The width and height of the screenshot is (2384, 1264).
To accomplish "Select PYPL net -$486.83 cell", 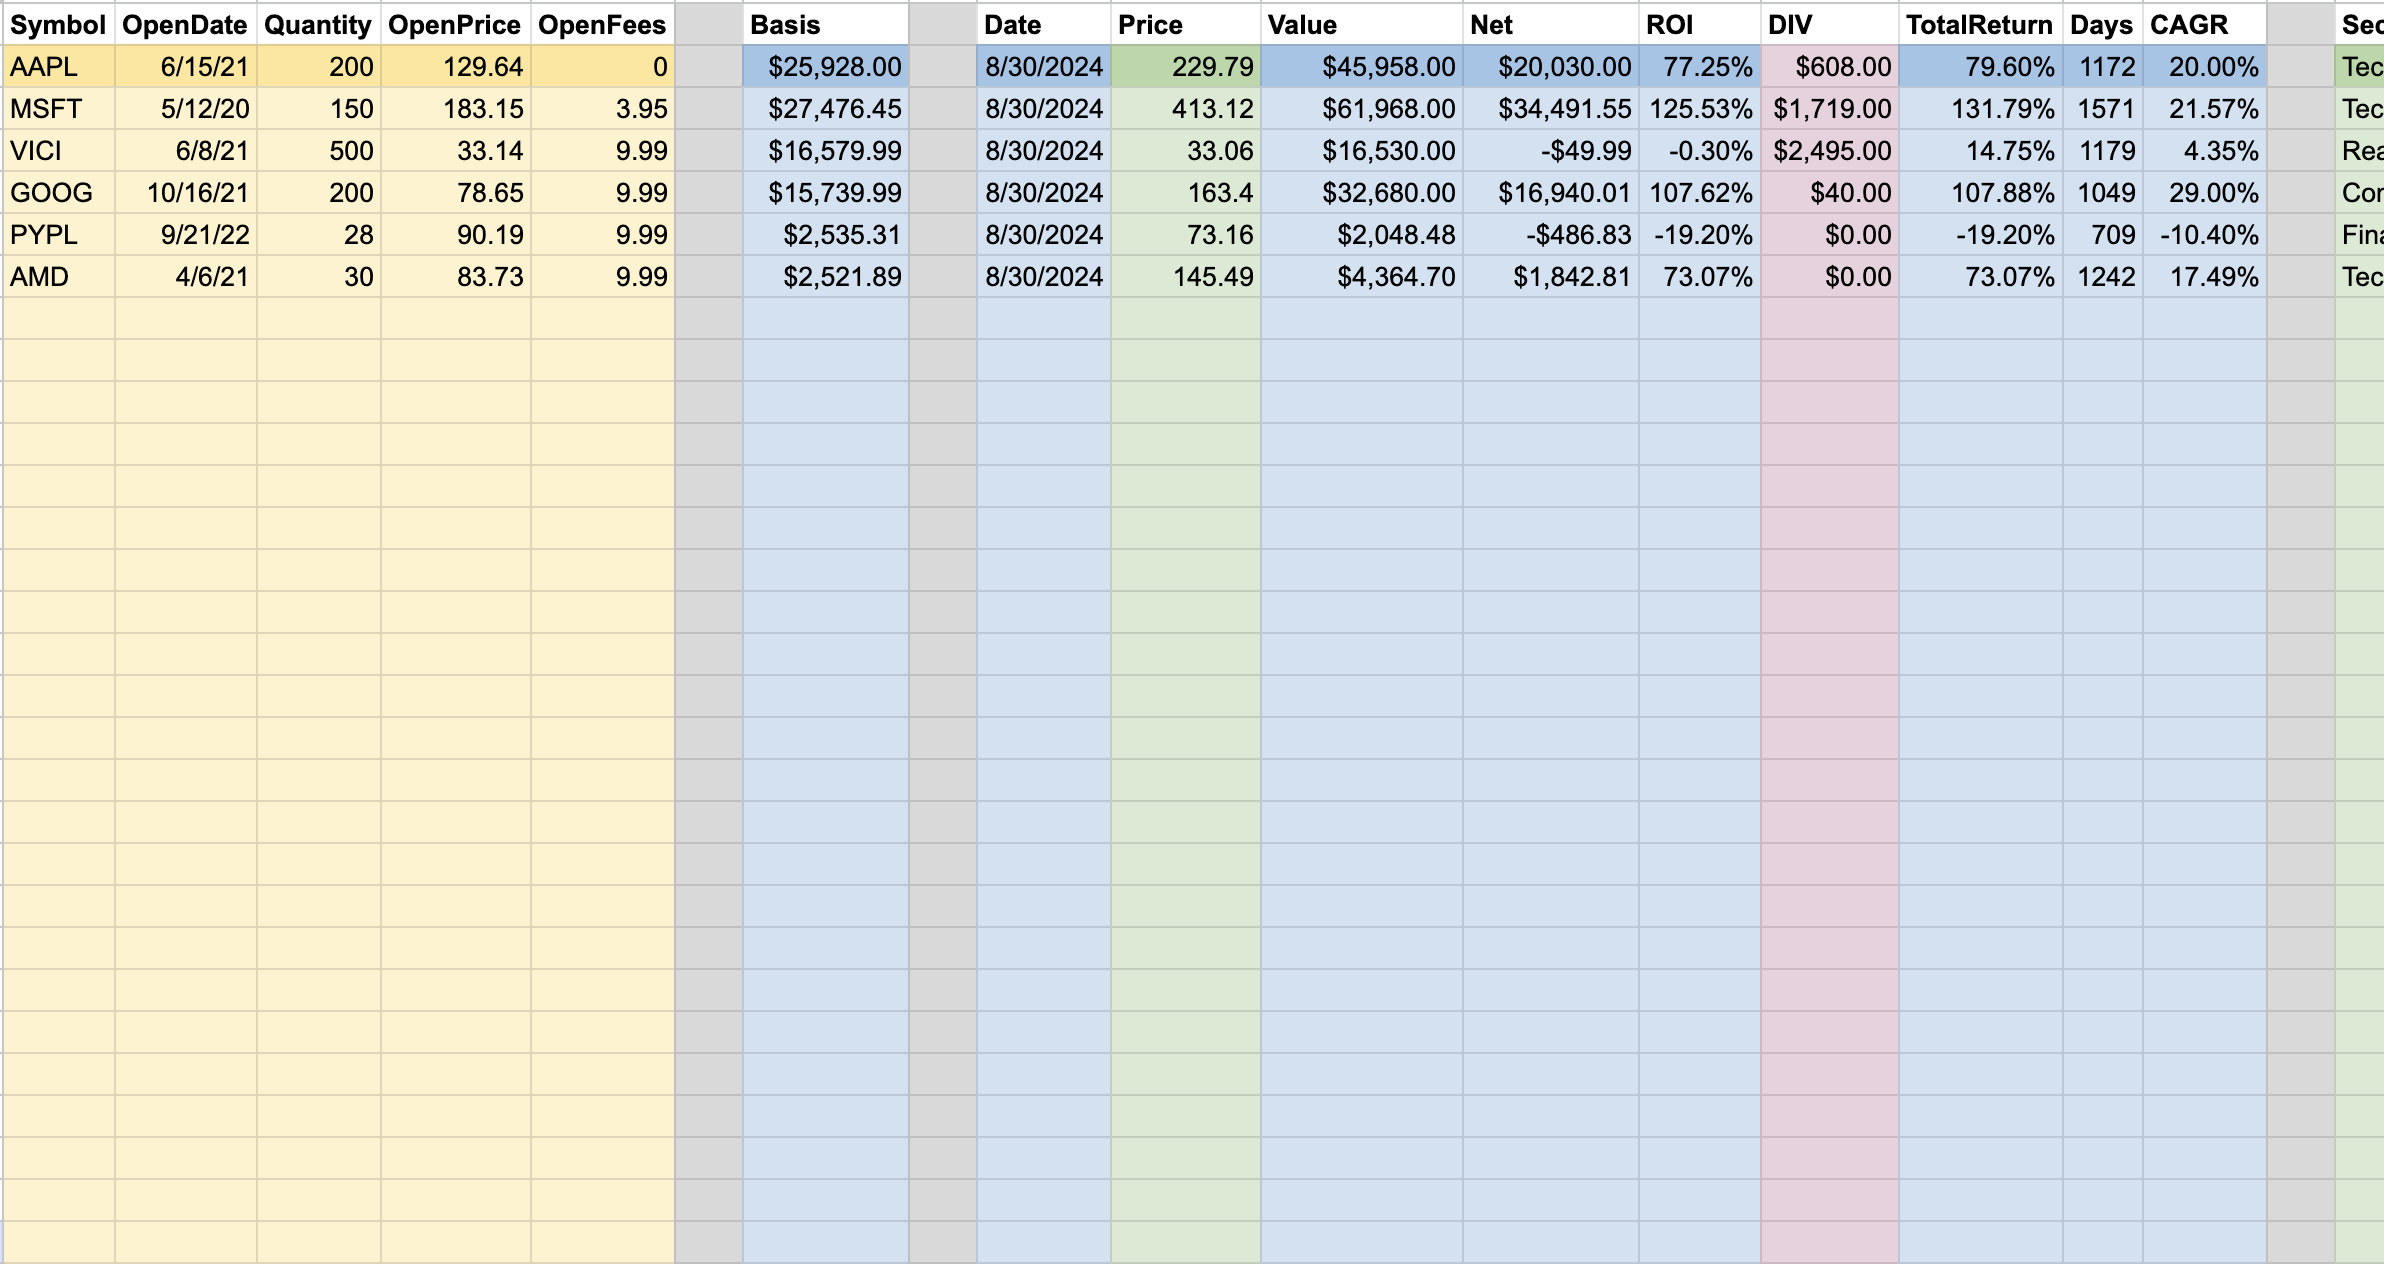I will pyautogui.click(x=1551, y=235).
